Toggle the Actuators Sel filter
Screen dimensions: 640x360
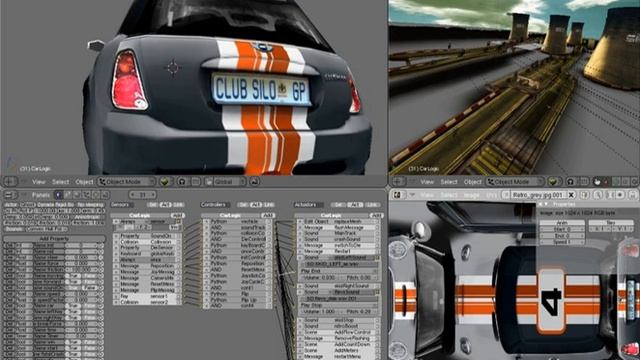click(338, 204)
